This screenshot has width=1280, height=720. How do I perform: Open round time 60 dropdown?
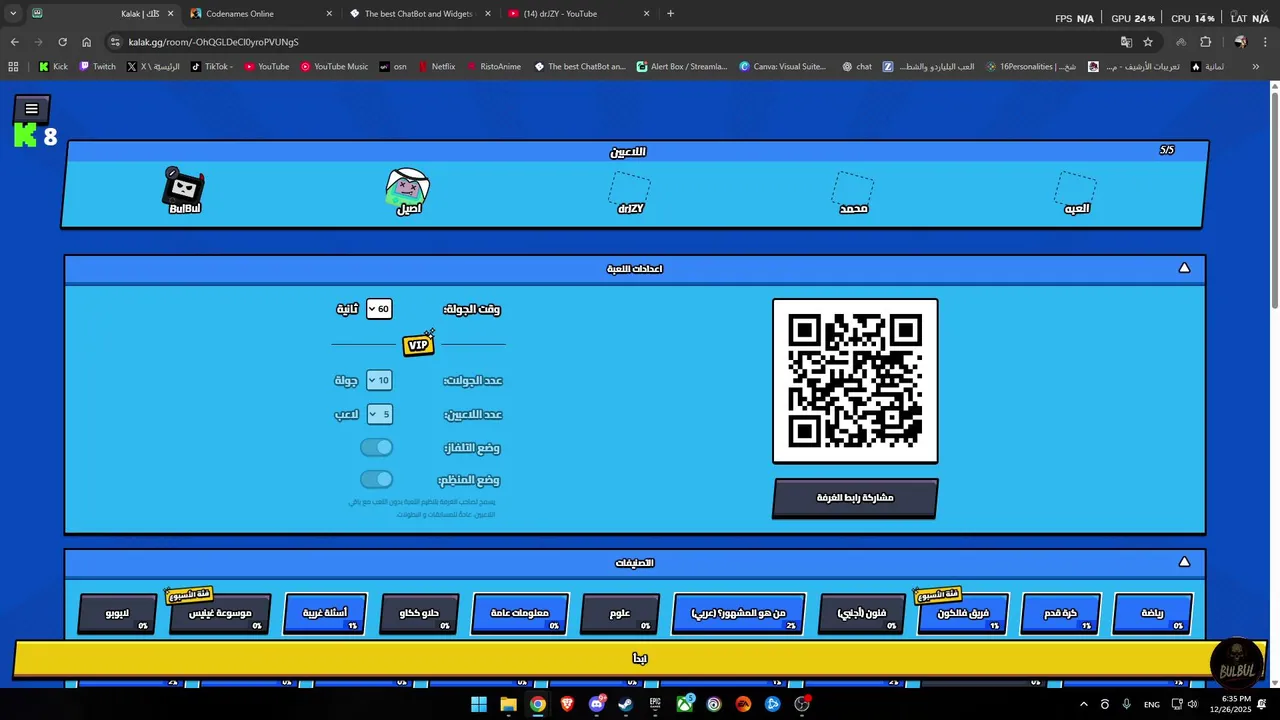pos(379,309)
